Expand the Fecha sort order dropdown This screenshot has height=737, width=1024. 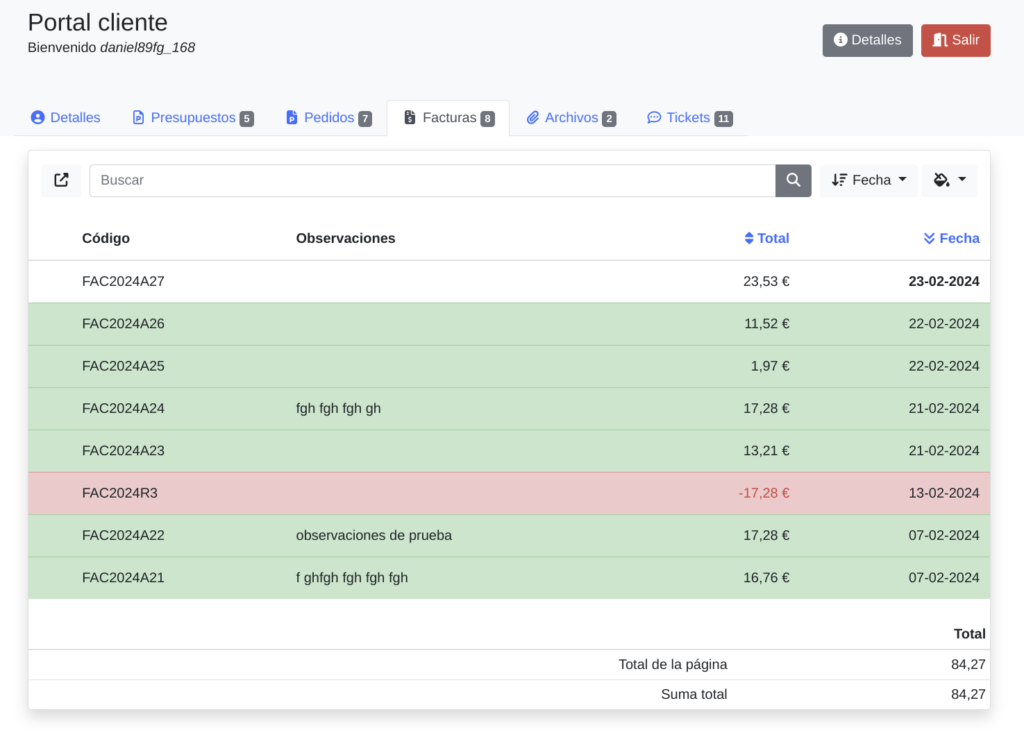(x=868, y=180)
